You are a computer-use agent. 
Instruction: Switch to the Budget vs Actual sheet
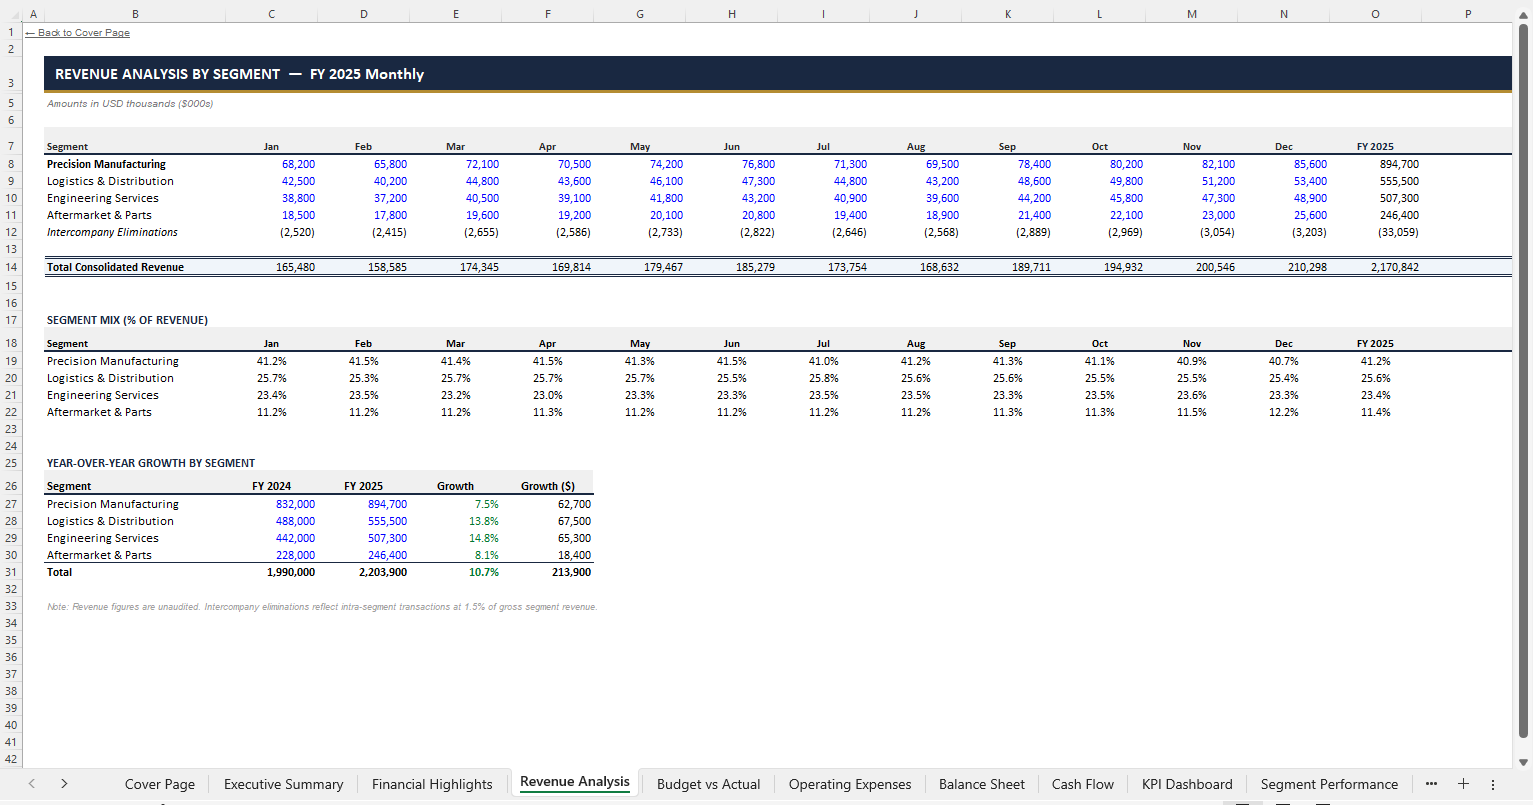tap(708, 784)
